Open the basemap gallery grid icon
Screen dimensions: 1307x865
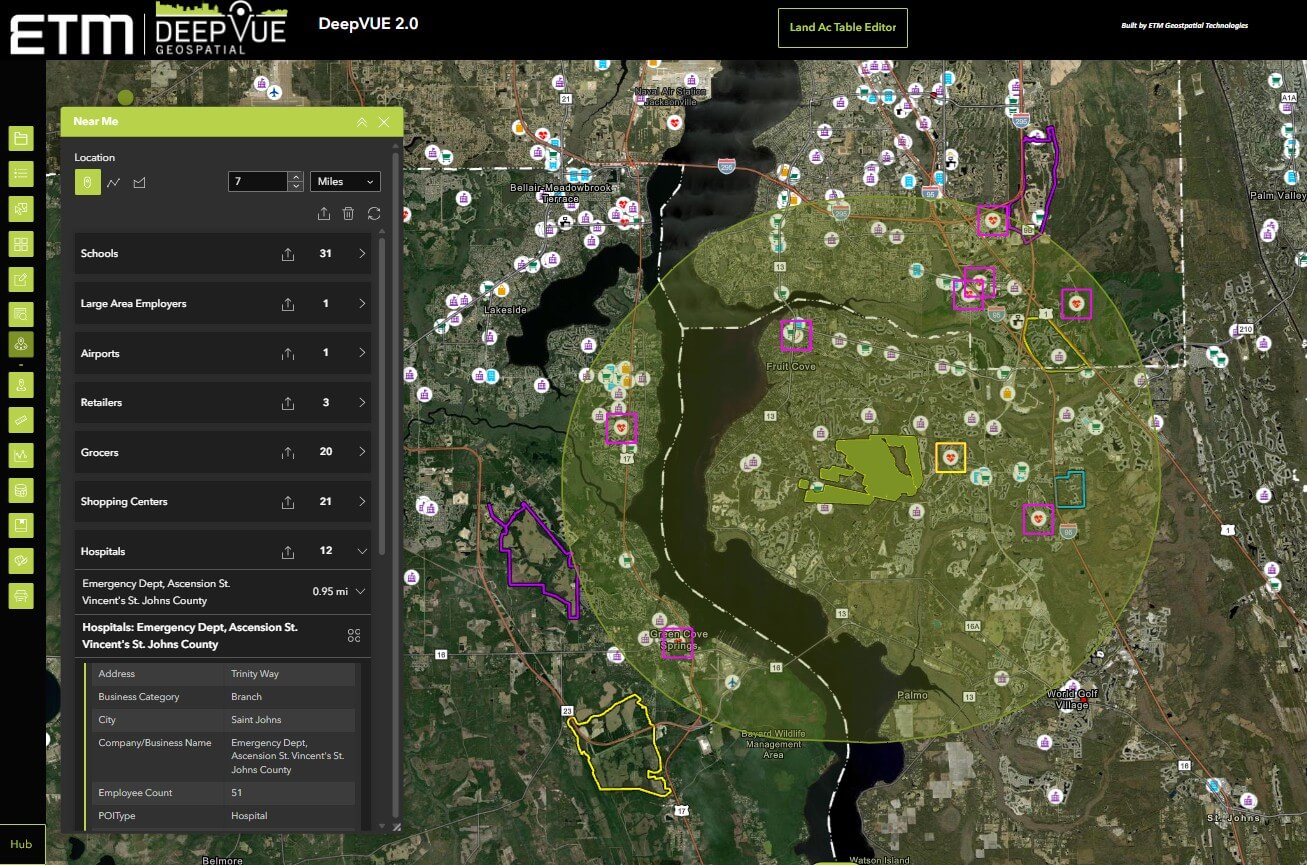tap(21, 244)
